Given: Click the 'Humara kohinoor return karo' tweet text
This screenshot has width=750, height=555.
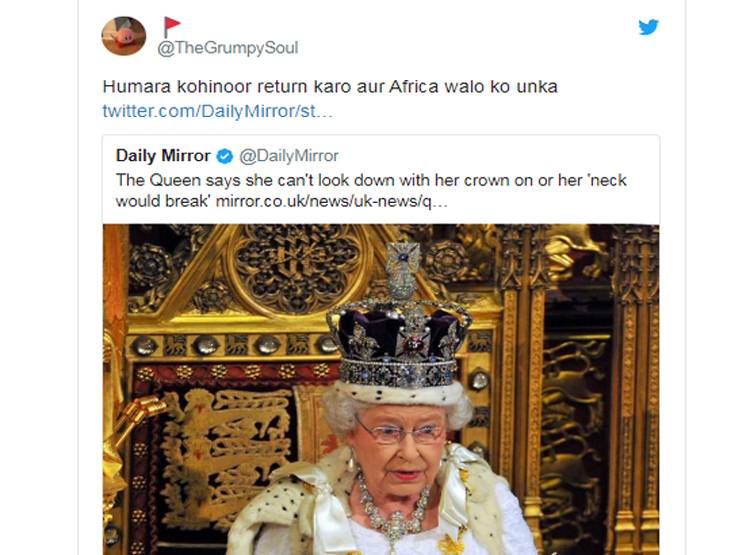Looking at the screenshot, I should coord(330,87).
